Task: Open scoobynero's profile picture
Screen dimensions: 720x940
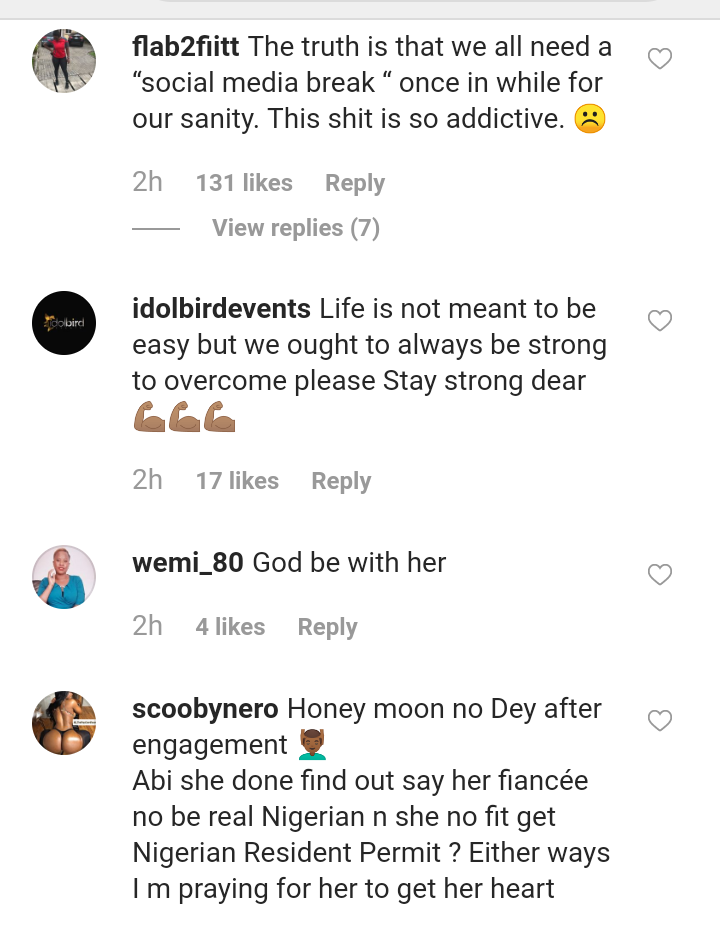Action: (64, 722)
